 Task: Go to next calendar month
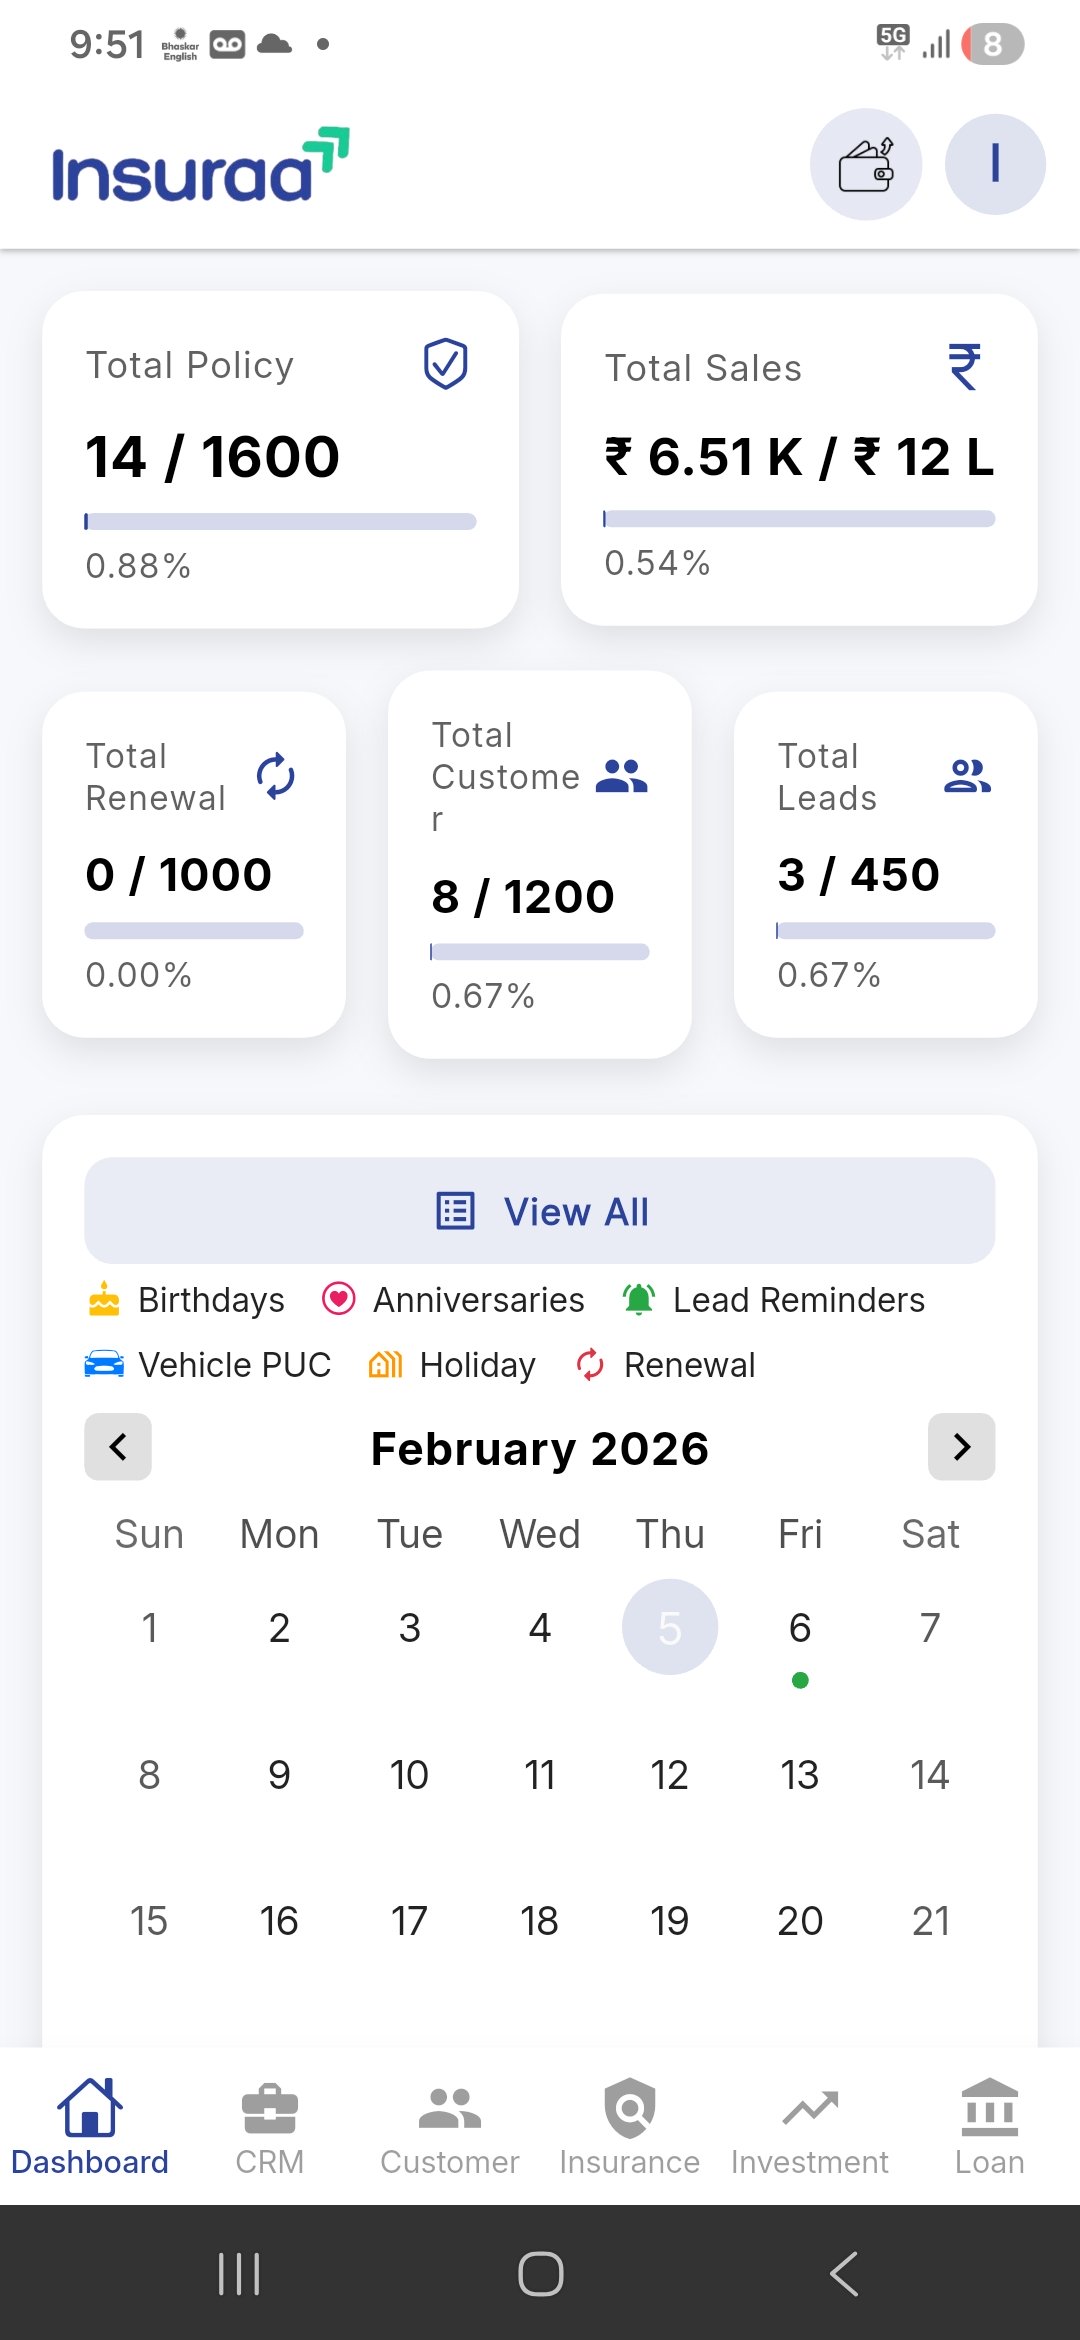(962, 1446)
